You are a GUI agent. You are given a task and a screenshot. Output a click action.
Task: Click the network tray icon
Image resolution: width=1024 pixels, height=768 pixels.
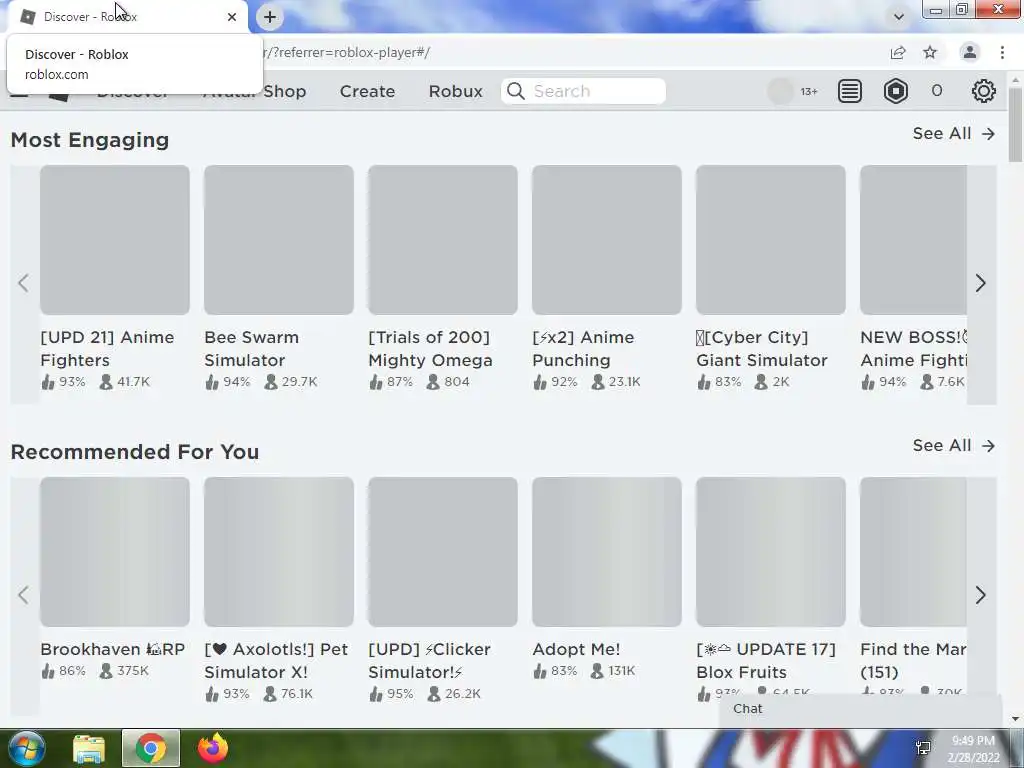(x=923, y=748)
